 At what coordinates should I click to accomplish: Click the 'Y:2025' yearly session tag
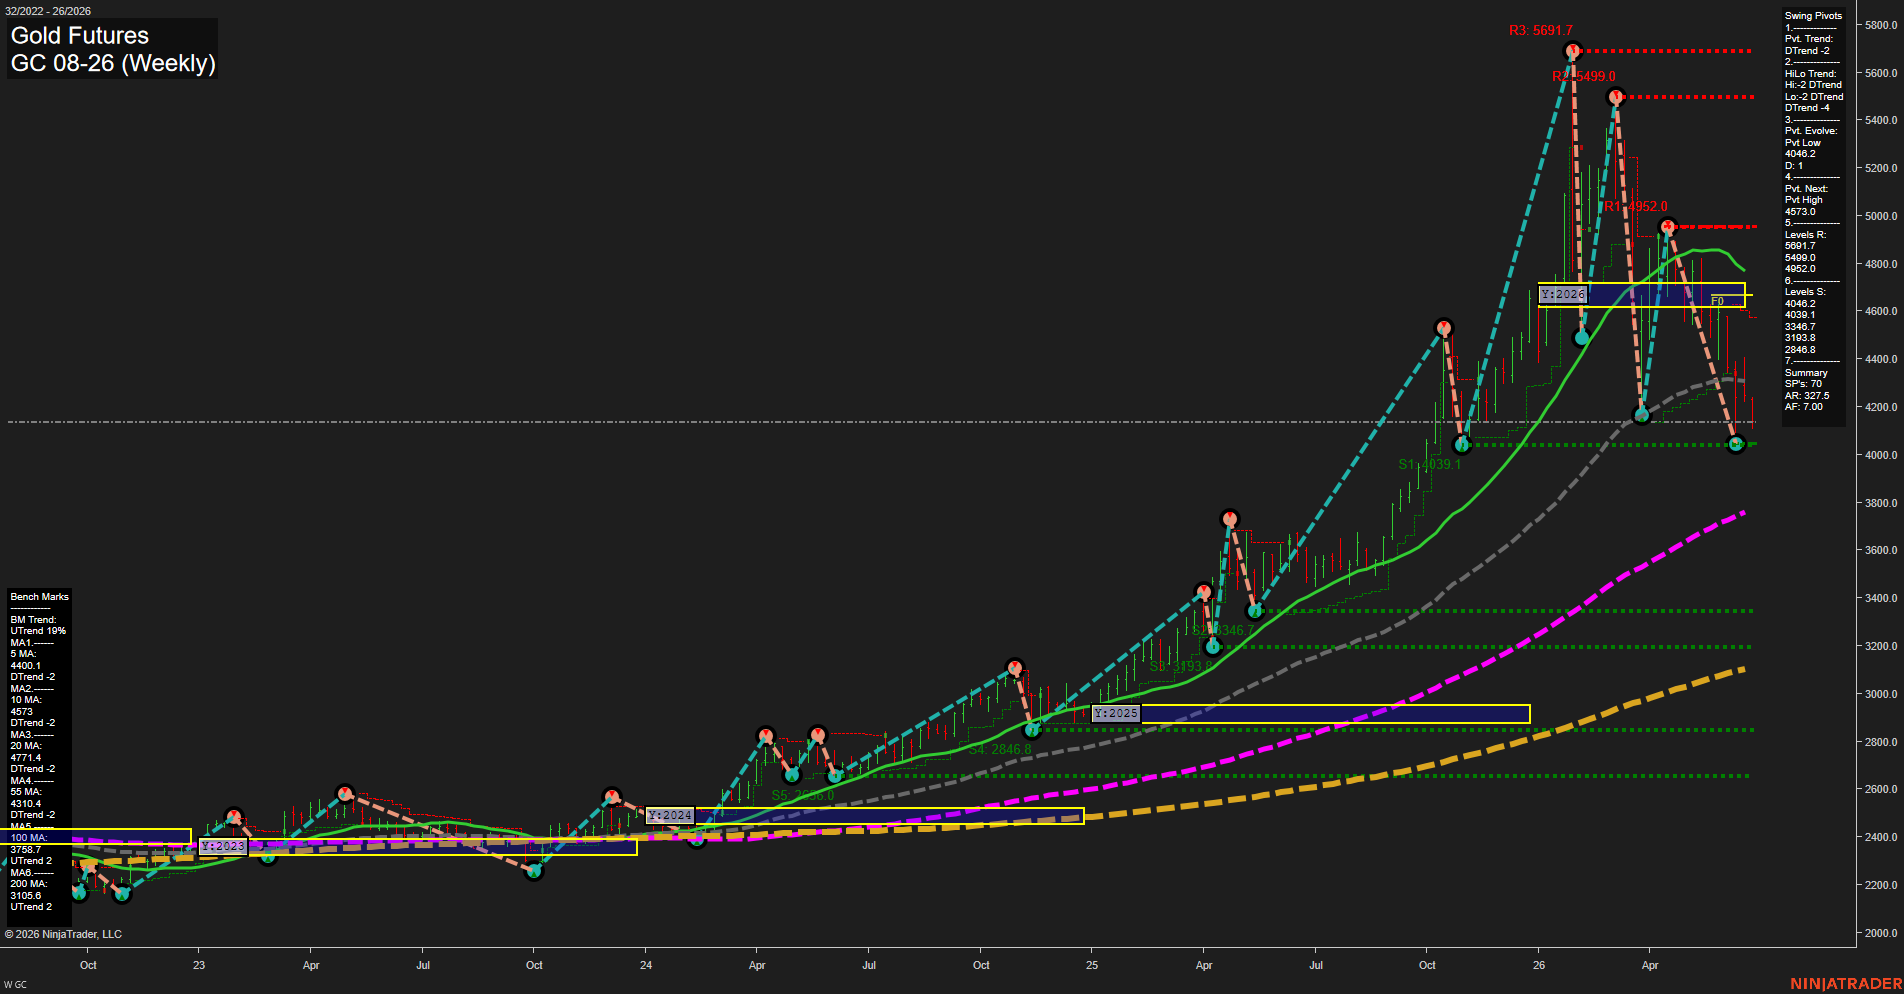1115,714
